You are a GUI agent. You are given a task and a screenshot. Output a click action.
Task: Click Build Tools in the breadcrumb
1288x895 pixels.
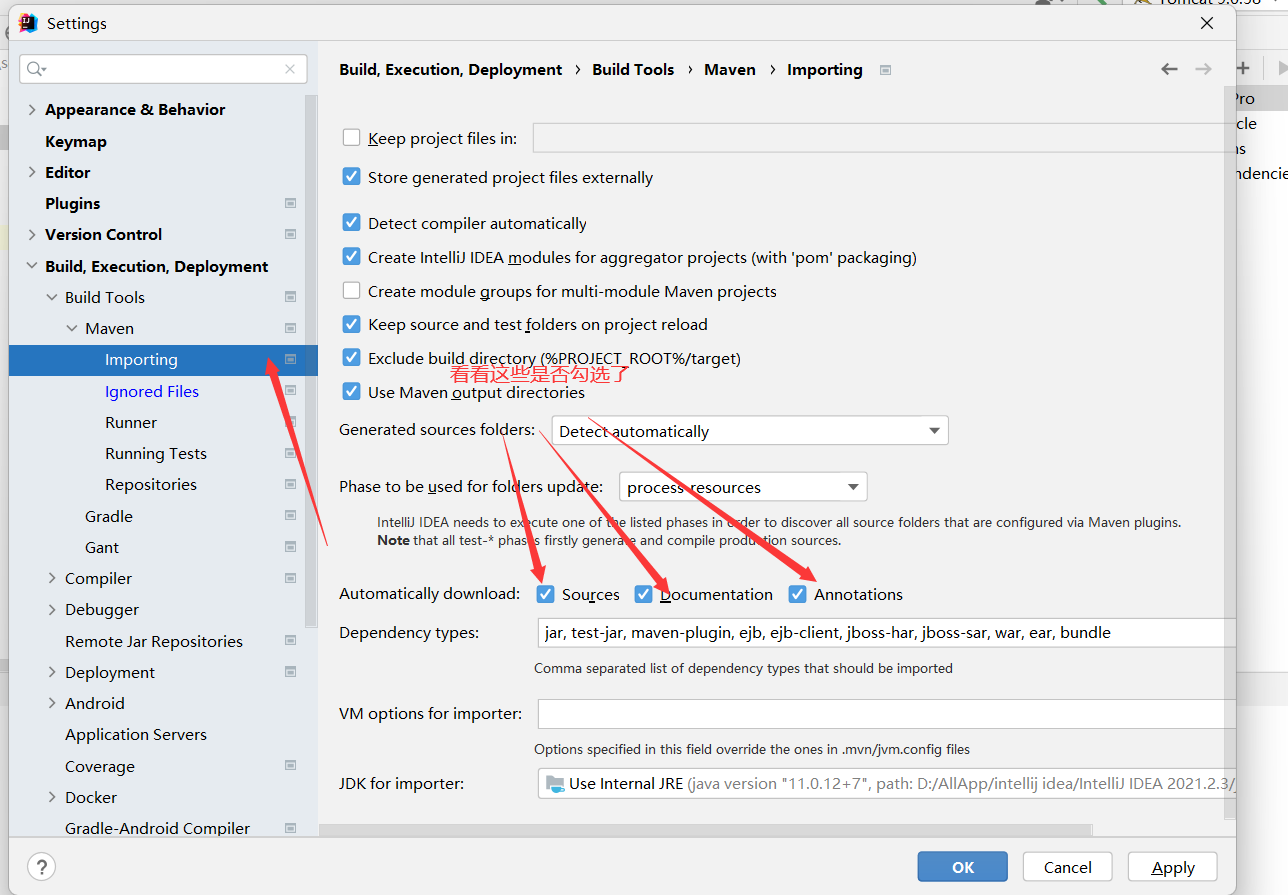(x=633, y=69)
